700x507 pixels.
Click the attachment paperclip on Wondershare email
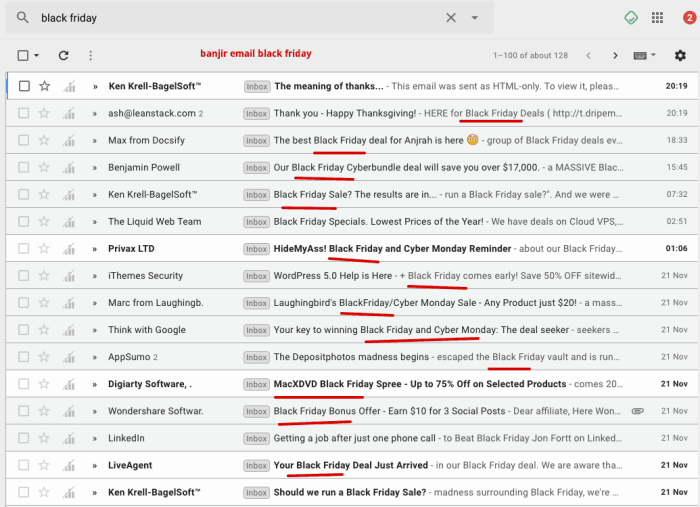click(x=638, y=411)
